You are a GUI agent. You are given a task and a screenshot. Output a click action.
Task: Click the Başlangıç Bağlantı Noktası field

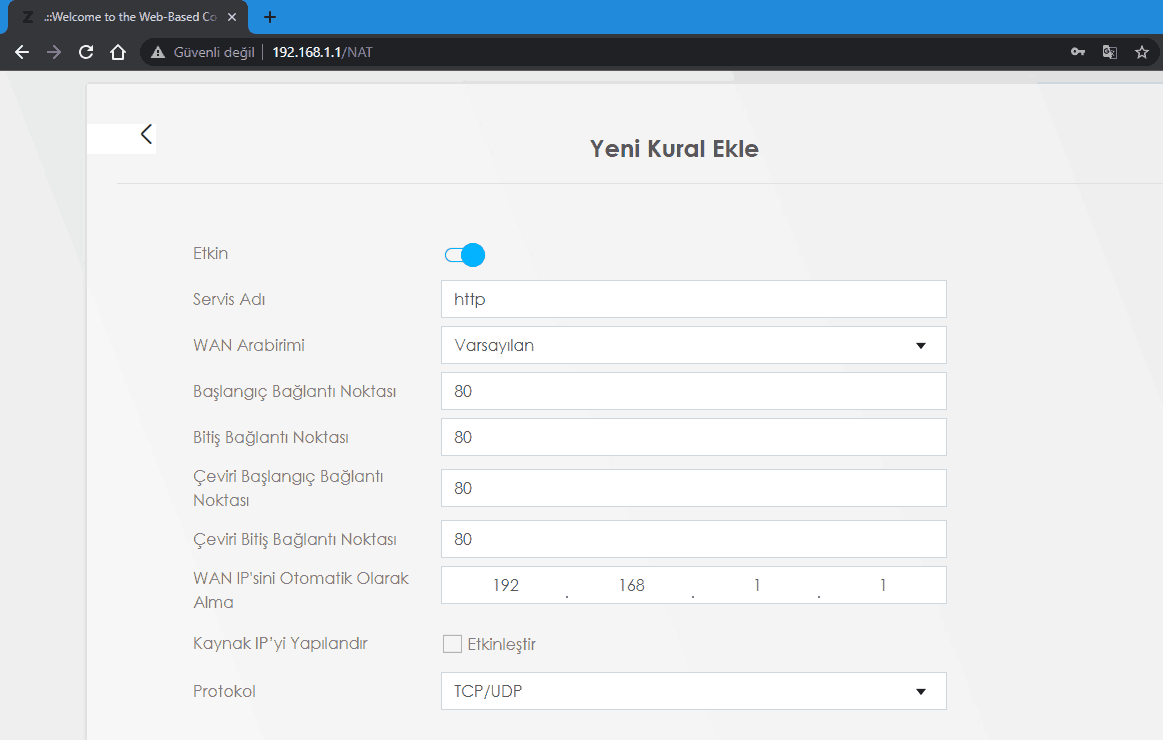[x=693, y=391]
